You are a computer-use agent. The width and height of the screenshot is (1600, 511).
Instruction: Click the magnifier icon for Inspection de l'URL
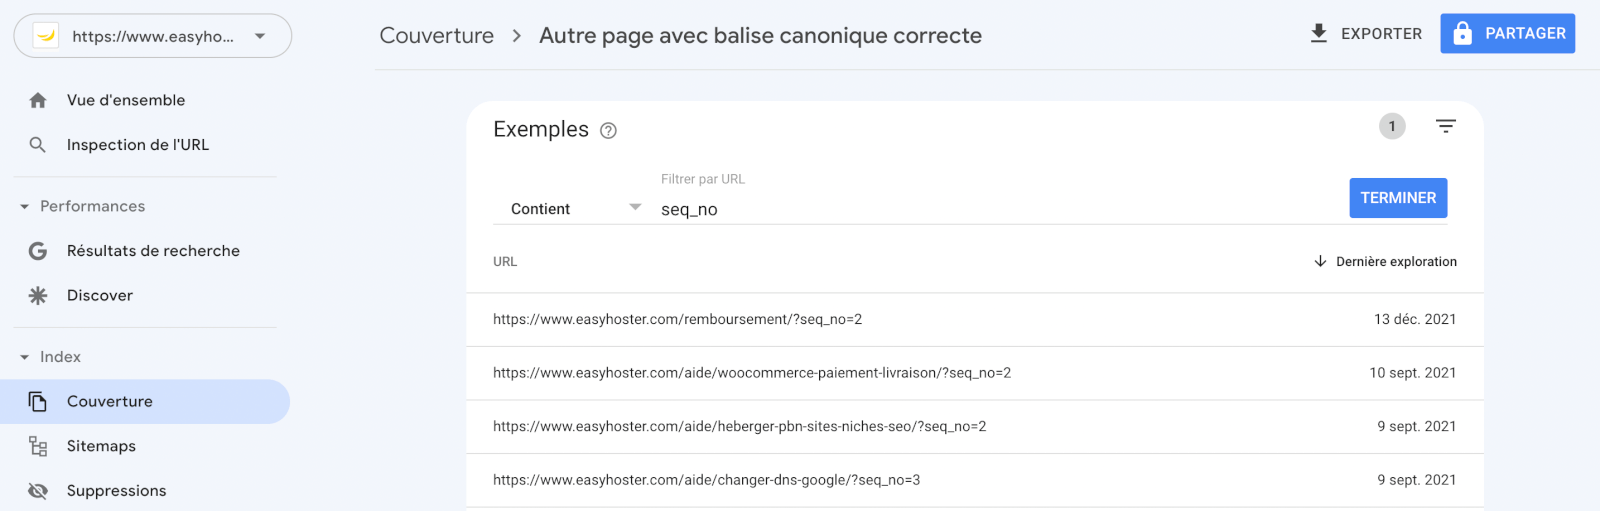(x=38, y=145)
